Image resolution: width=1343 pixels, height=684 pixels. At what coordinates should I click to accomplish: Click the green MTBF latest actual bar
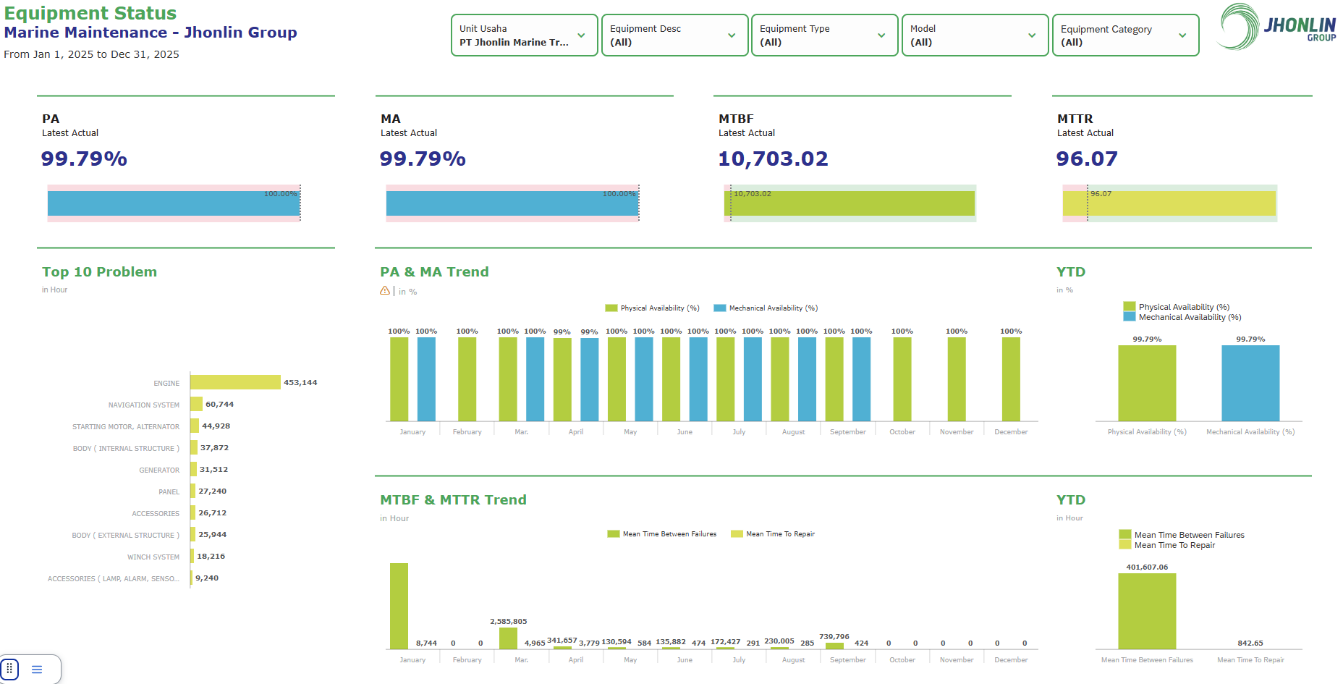[849, 203]
